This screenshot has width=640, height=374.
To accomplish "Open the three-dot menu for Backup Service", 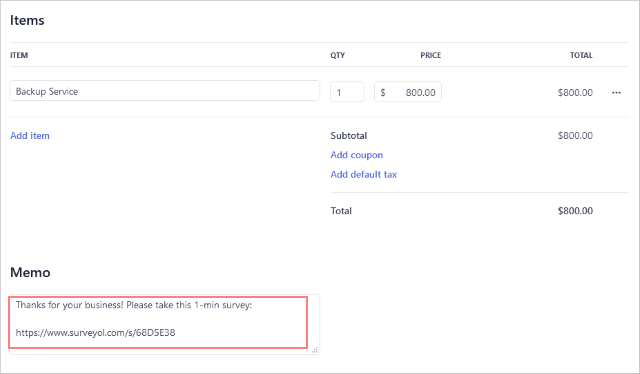I will coord(616,93).
